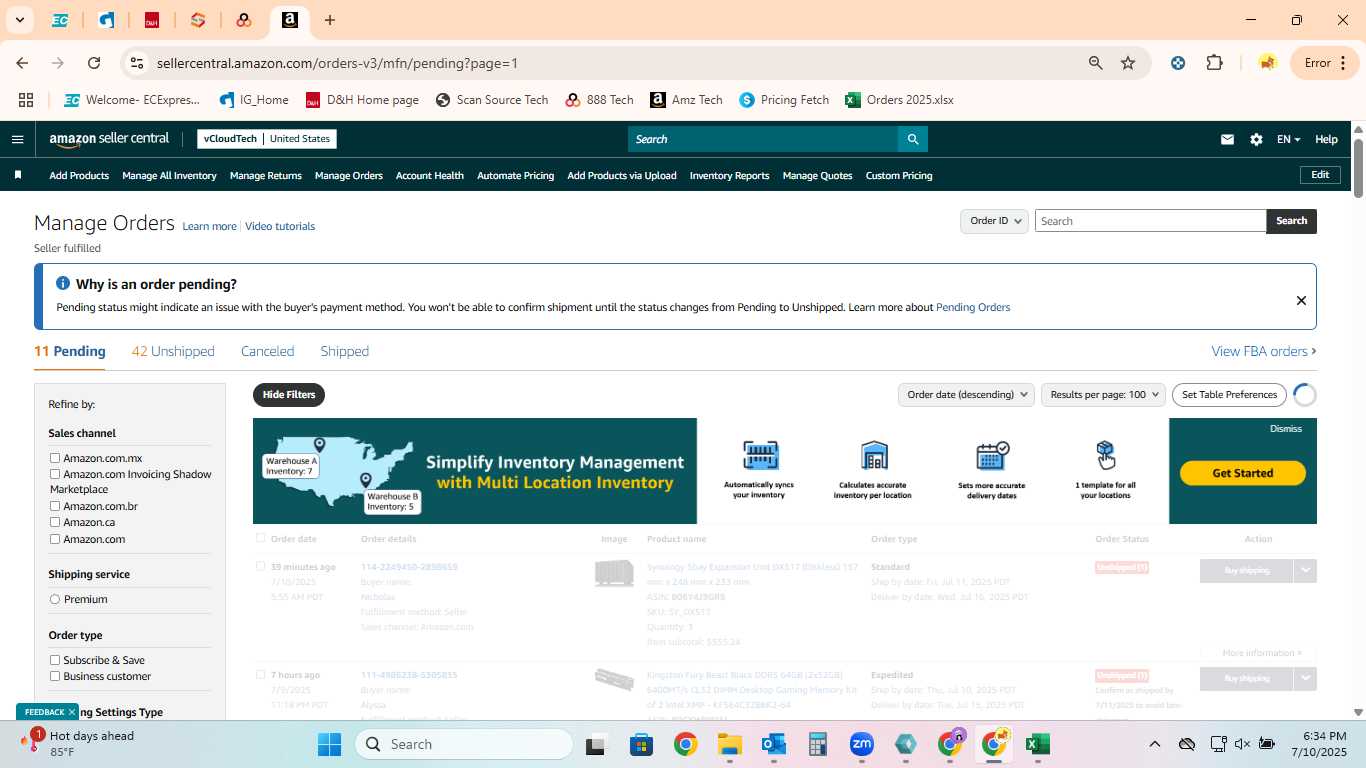Check the Business customer order type
The image size is (1366, 768).
[55, 676]
